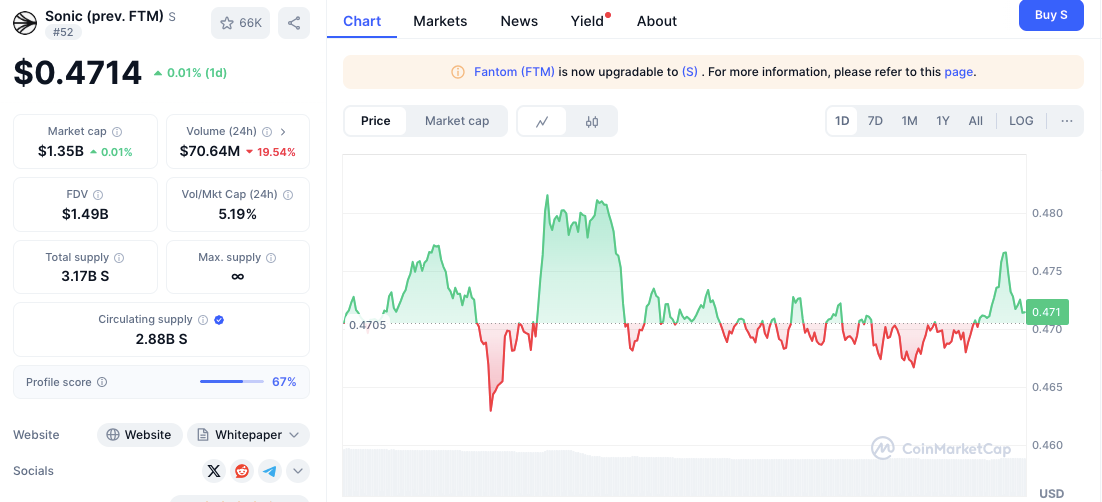The height and width of the screenshot is (502, 1102).
Task: Click the Buy S button
Action: [1051, 15]
